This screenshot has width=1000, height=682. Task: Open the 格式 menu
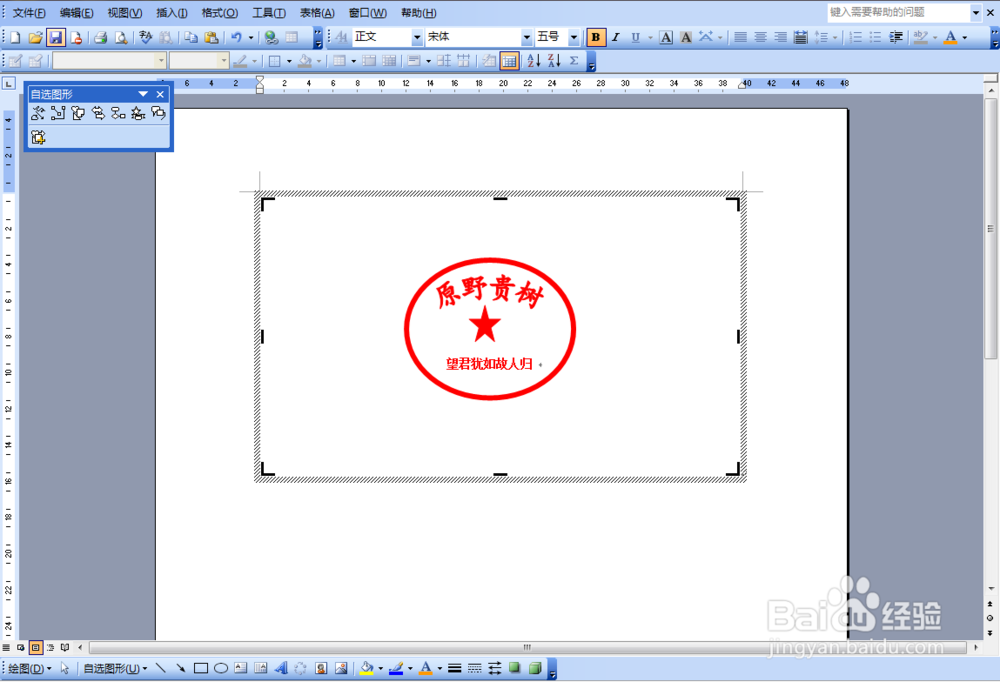tap(218, 13)
